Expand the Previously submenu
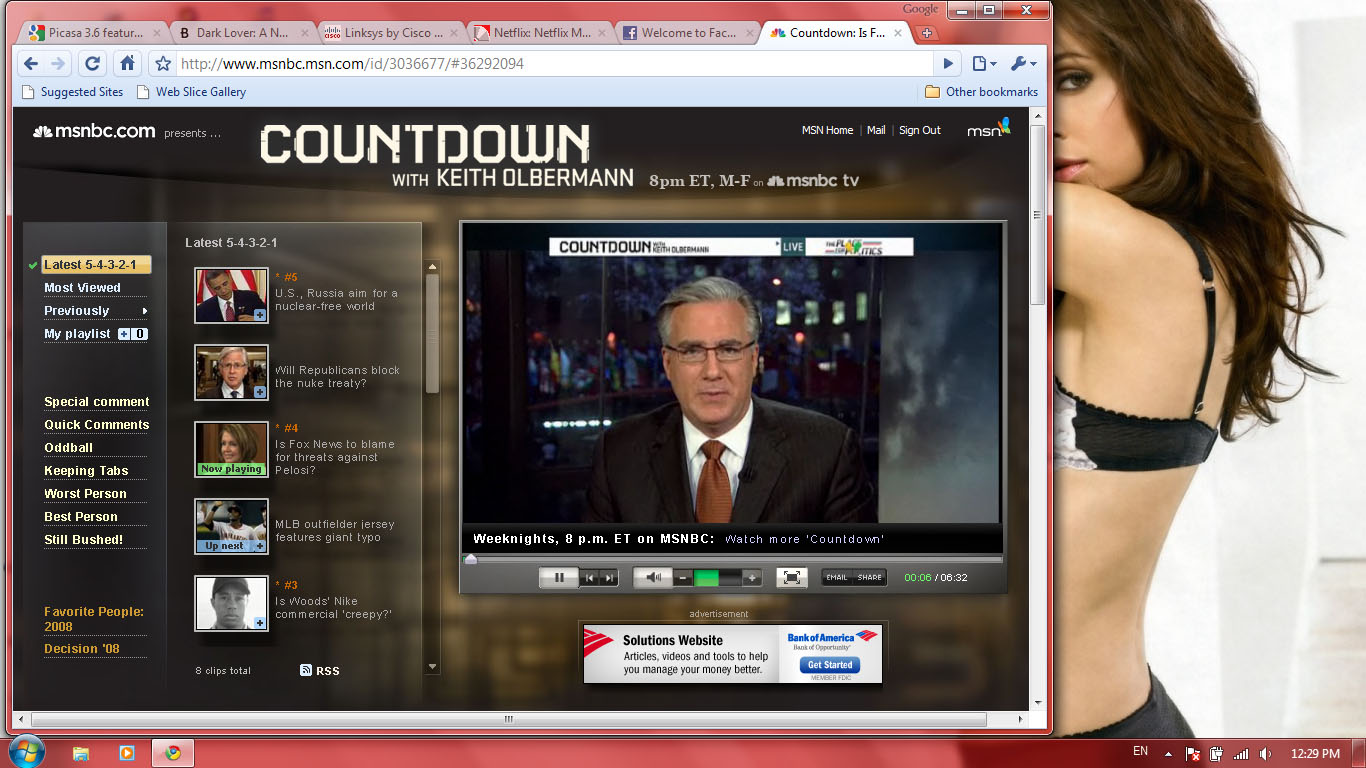This screenshot has height=768, width=1366. coord(96,311)
